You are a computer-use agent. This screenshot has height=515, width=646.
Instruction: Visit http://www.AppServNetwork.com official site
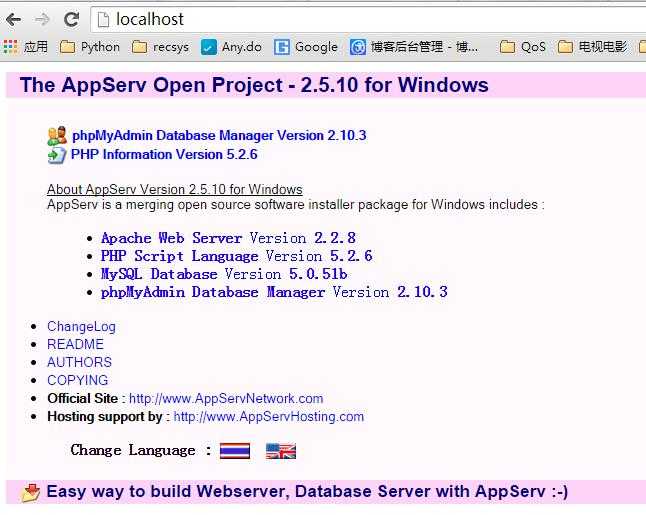tap(226, 399)
